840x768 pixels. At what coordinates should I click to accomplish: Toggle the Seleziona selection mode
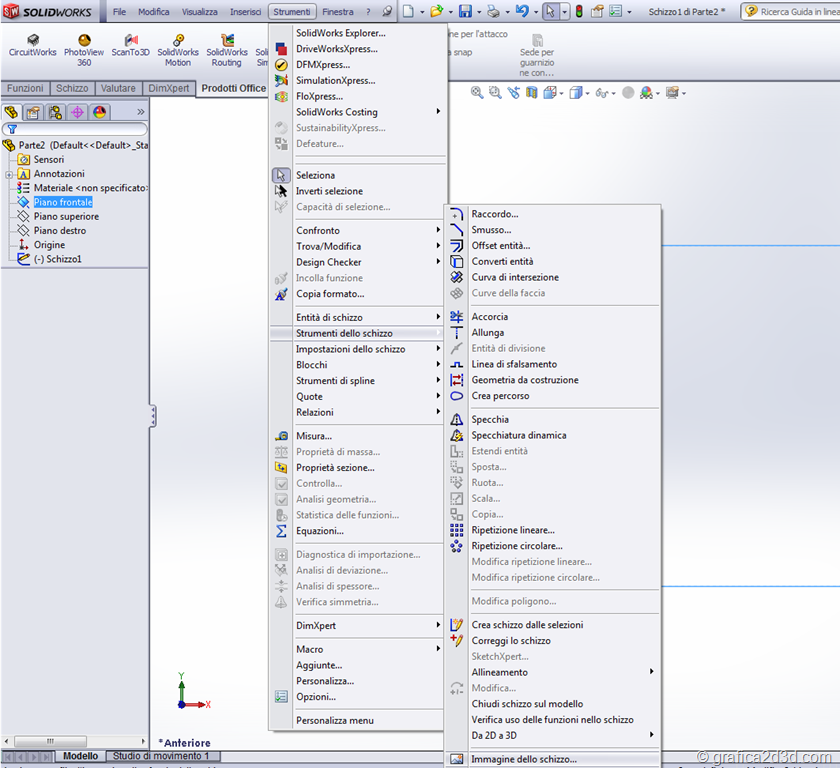[x=315, y=175]
